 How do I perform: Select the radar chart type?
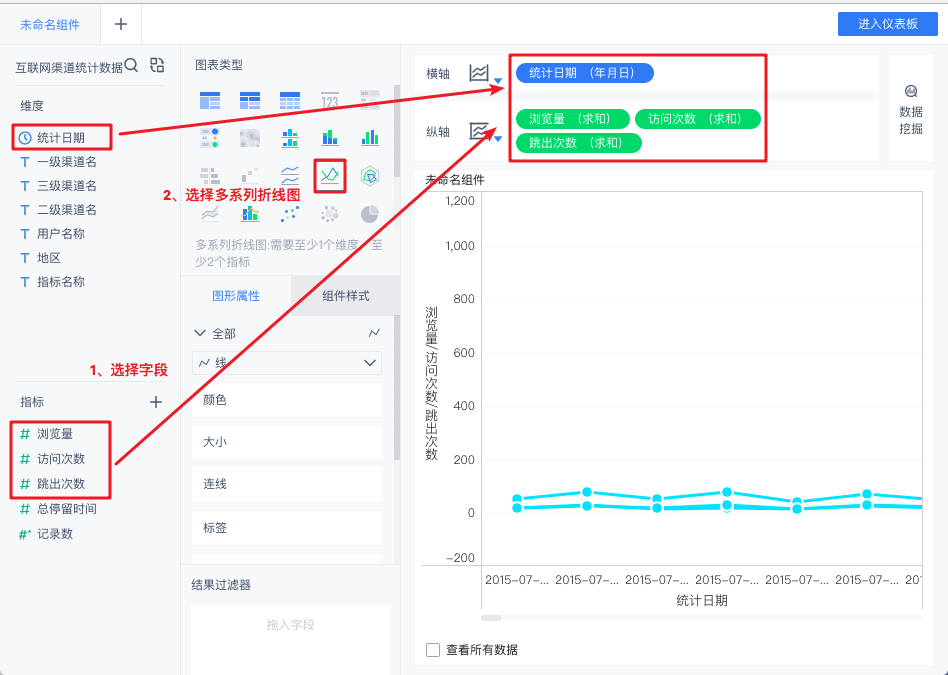tap(369, 176)
